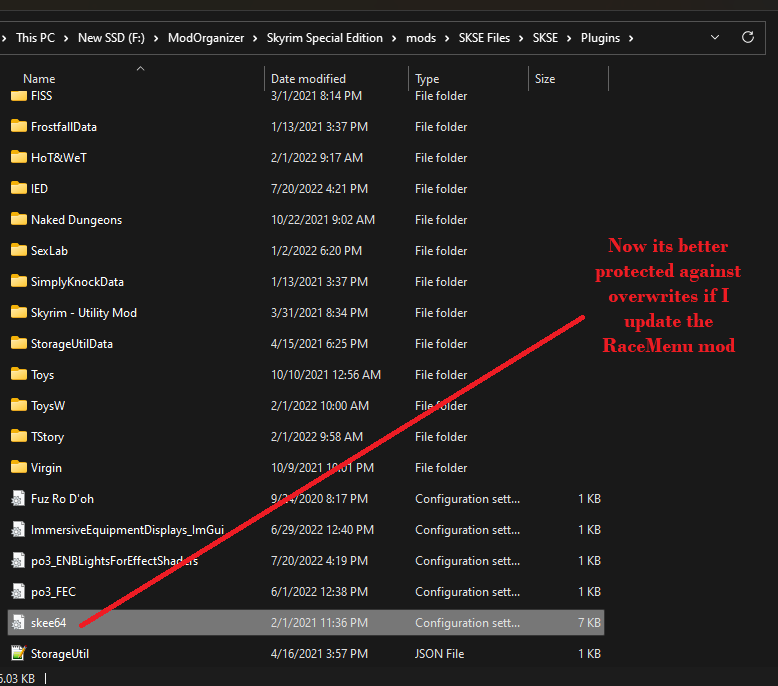Image resolution: width=778 pixels, height=686 pixels.
Task: Click the Fuz Ro D'oh config file icon
Action: tap(18, 499)
